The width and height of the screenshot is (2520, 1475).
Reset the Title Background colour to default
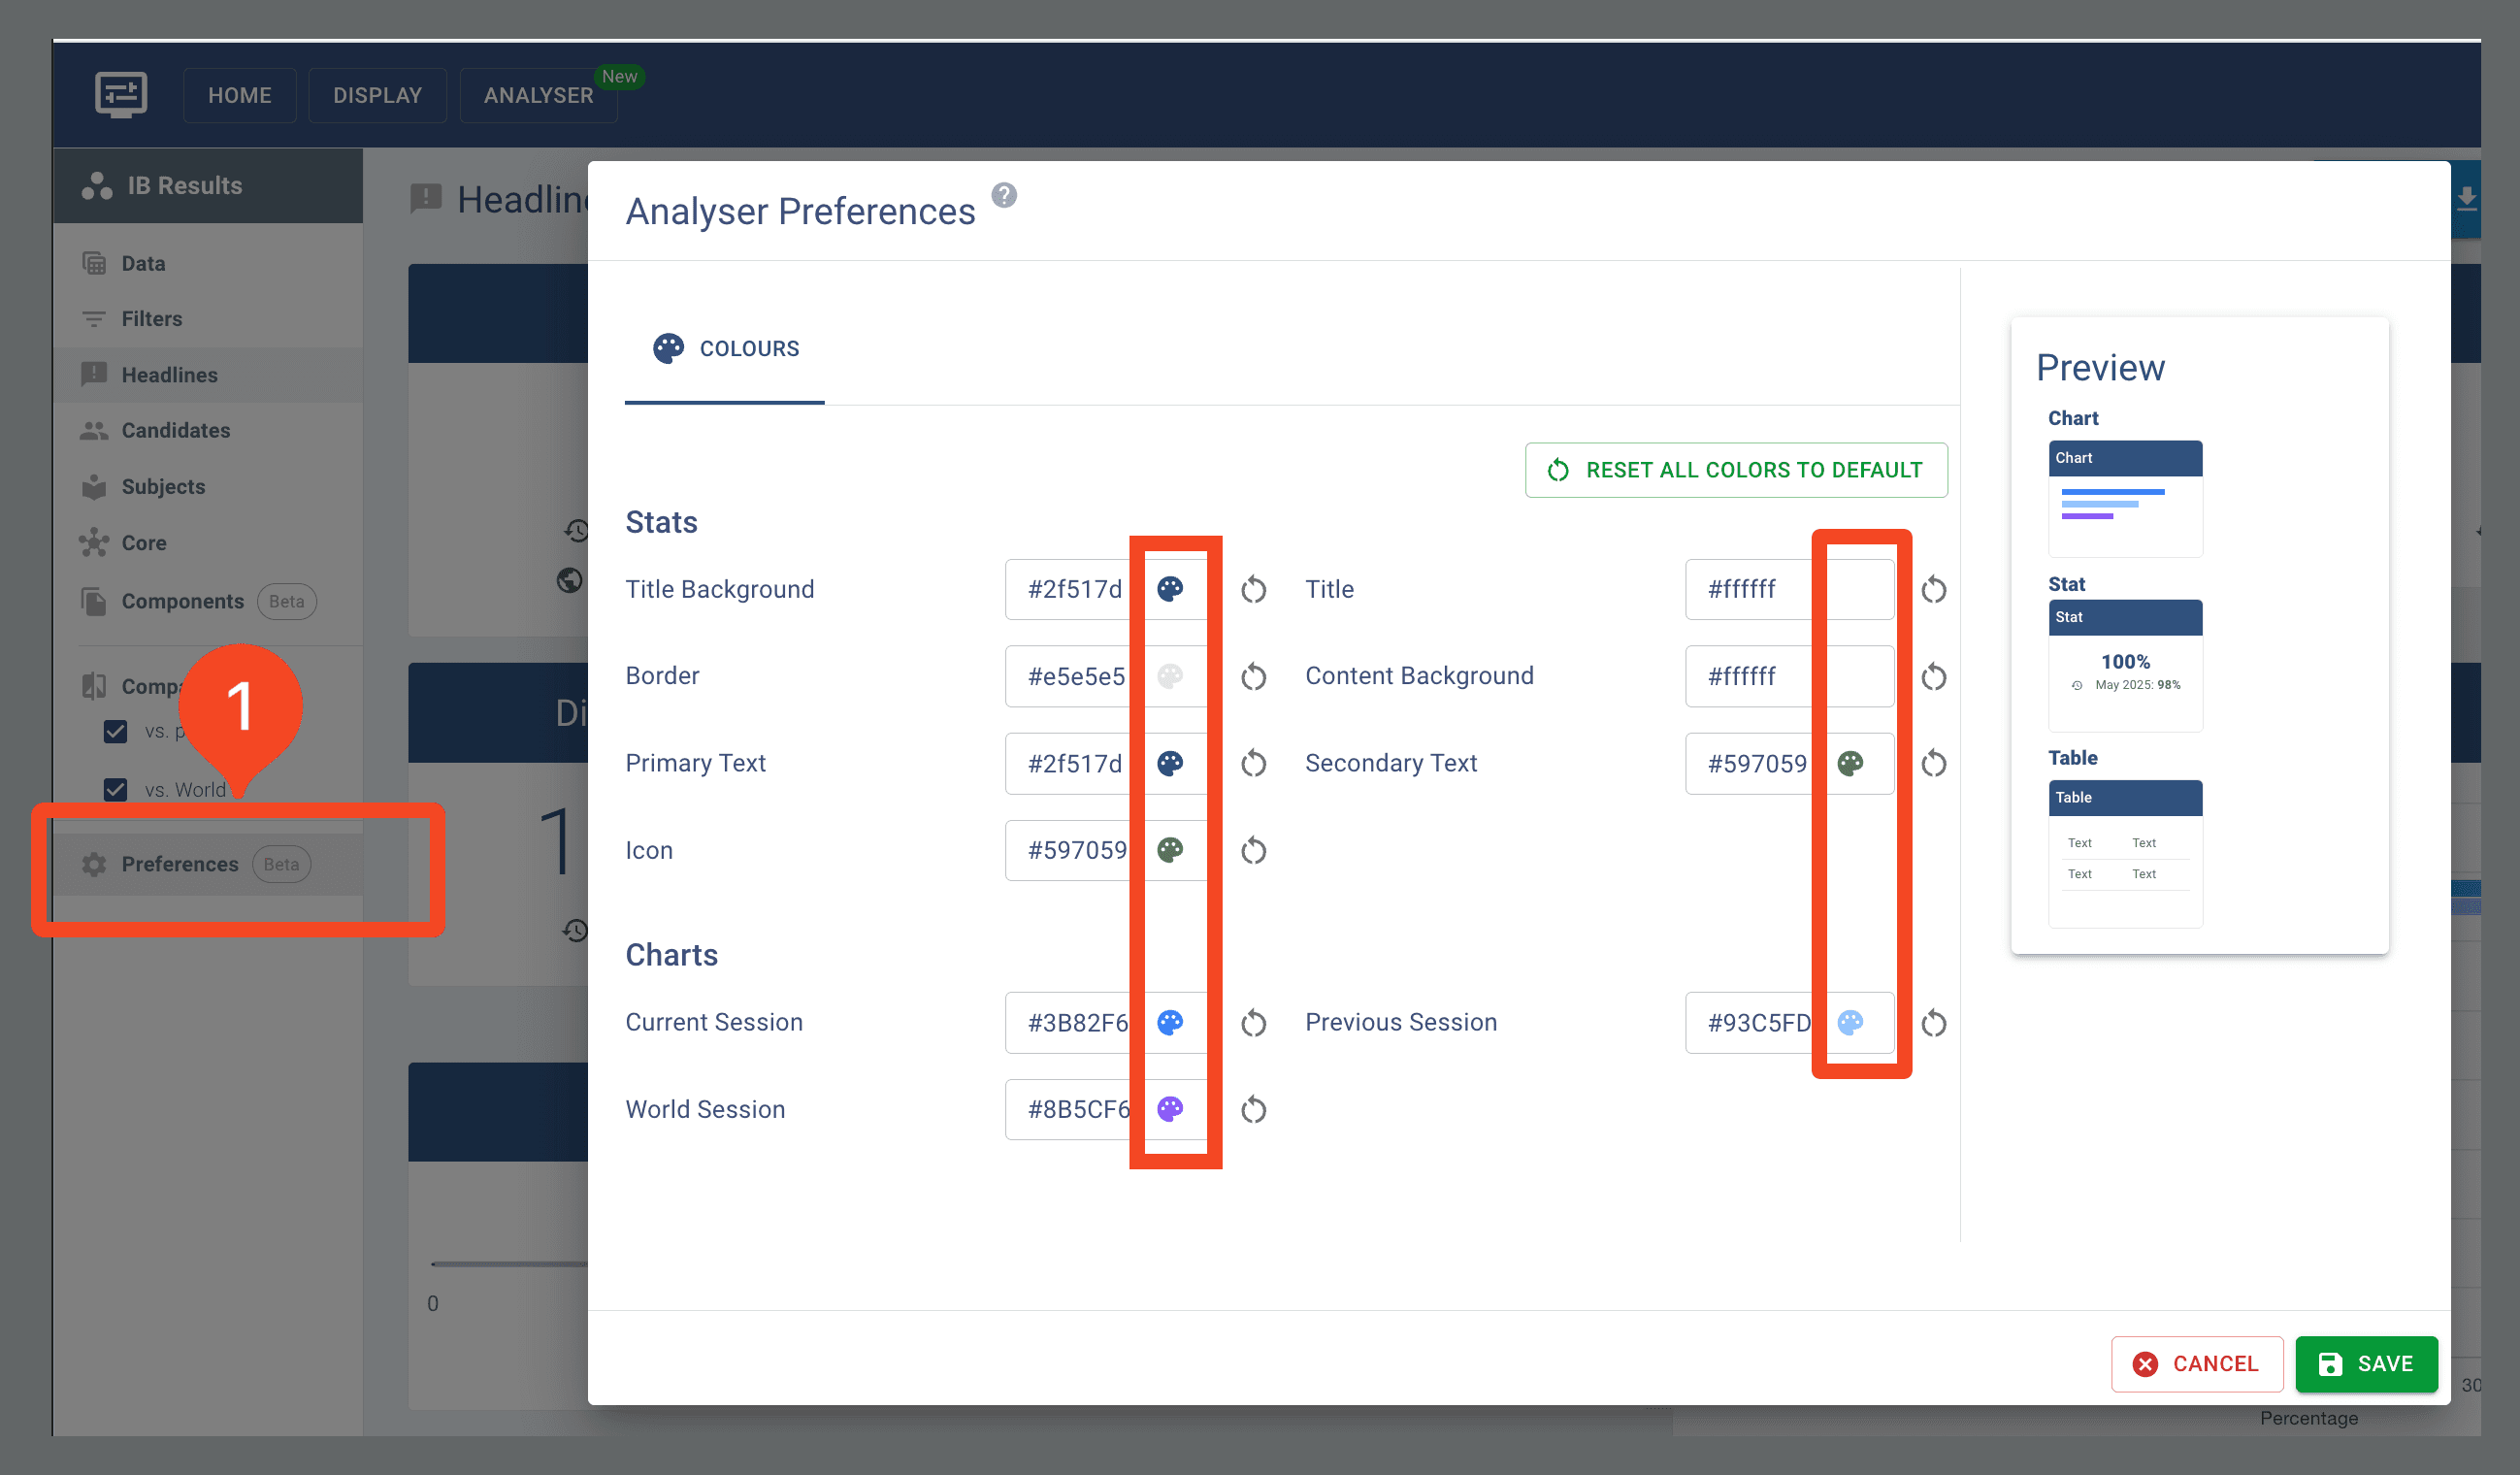click(1253, 589)
